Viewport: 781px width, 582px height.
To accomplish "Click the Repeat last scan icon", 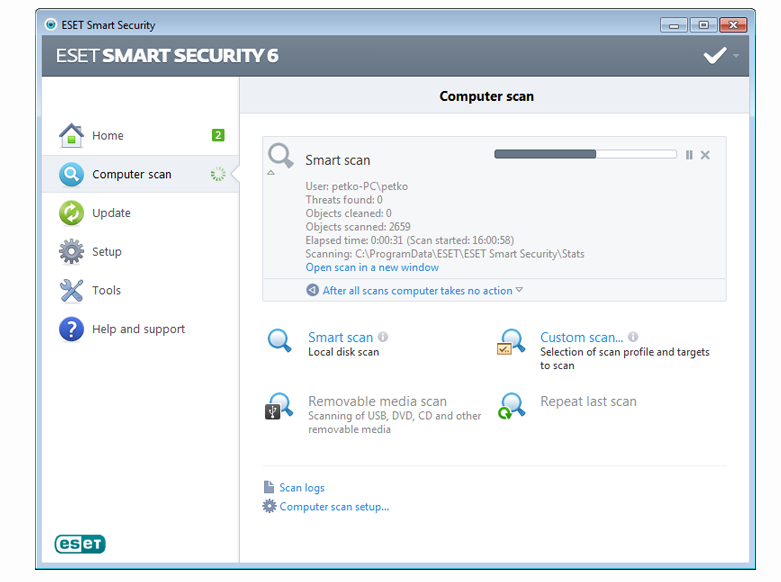I will (512, 406).
